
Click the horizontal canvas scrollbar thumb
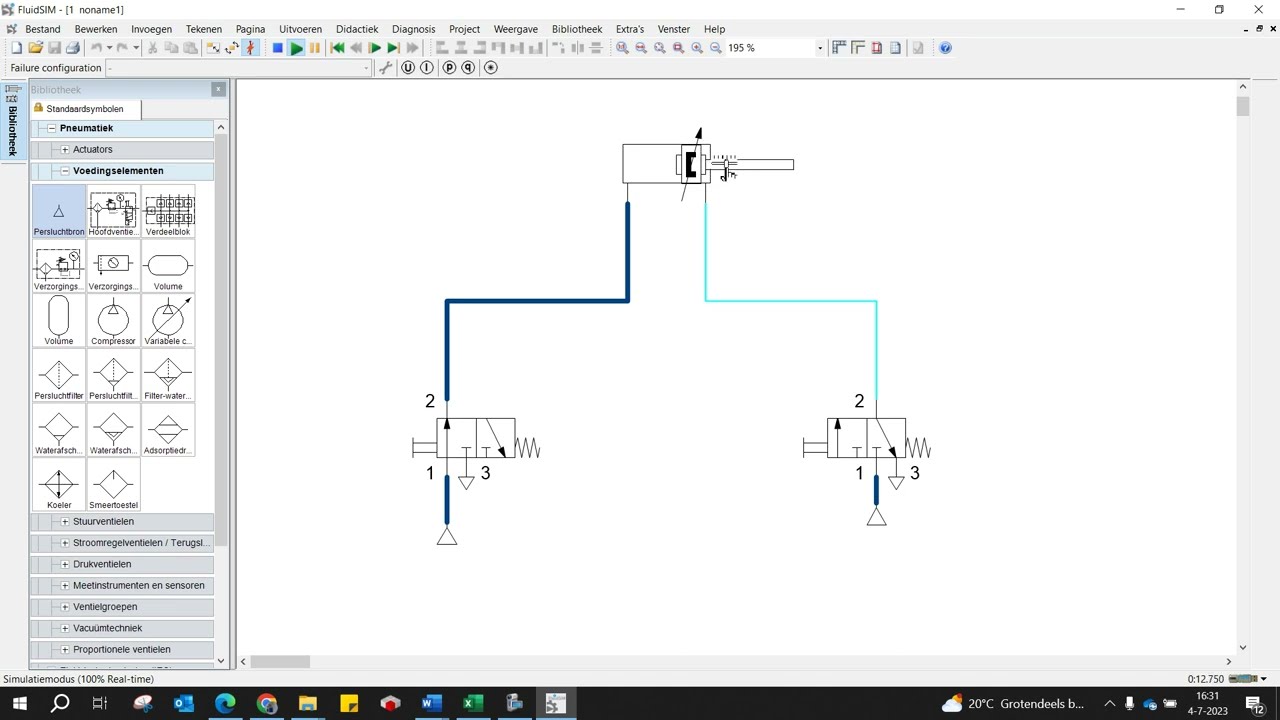280,661
